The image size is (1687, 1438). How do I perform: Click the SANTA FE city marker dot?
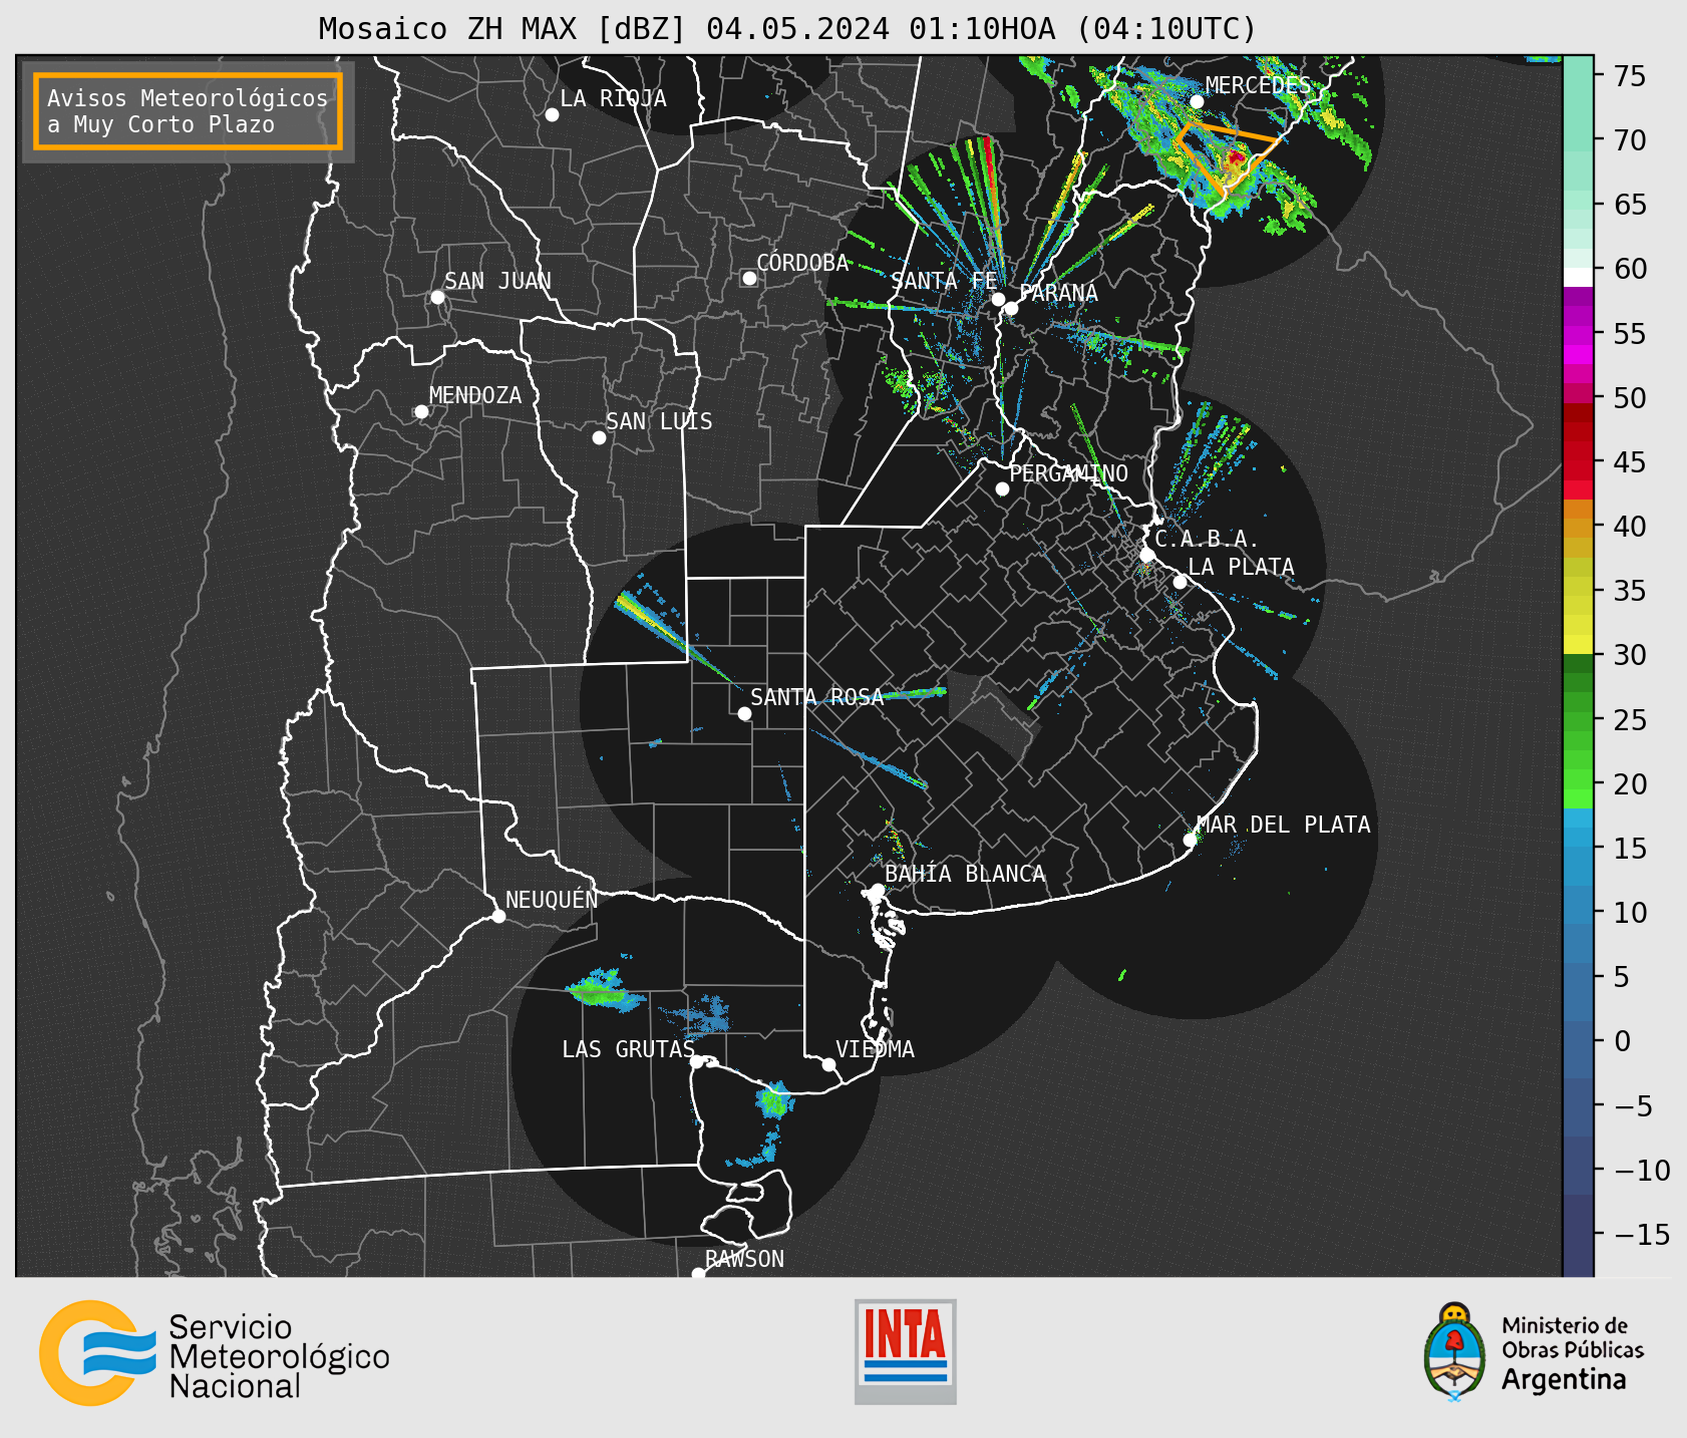click(x=998, y=299)
